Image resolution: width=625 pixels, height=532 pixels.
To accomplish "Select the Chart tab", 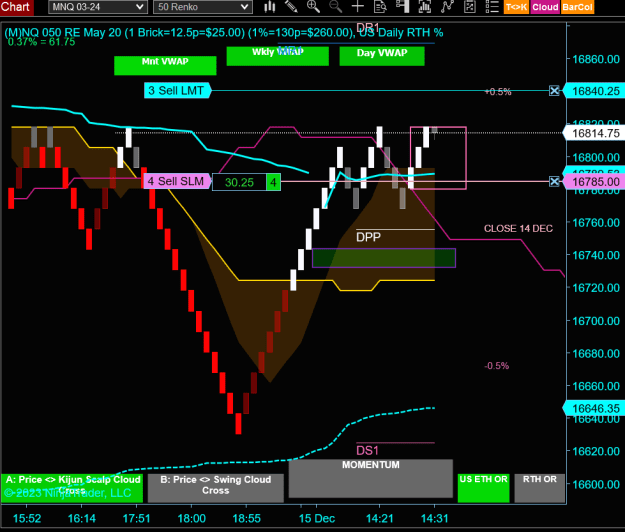I will click(x=16, y=7).
